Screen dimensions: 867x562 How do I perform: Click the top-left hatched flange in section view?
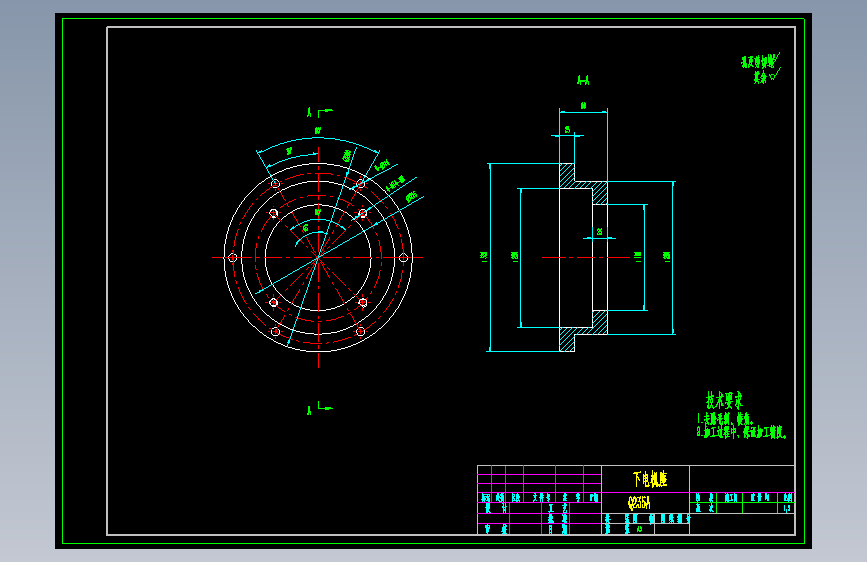point(567,176)
